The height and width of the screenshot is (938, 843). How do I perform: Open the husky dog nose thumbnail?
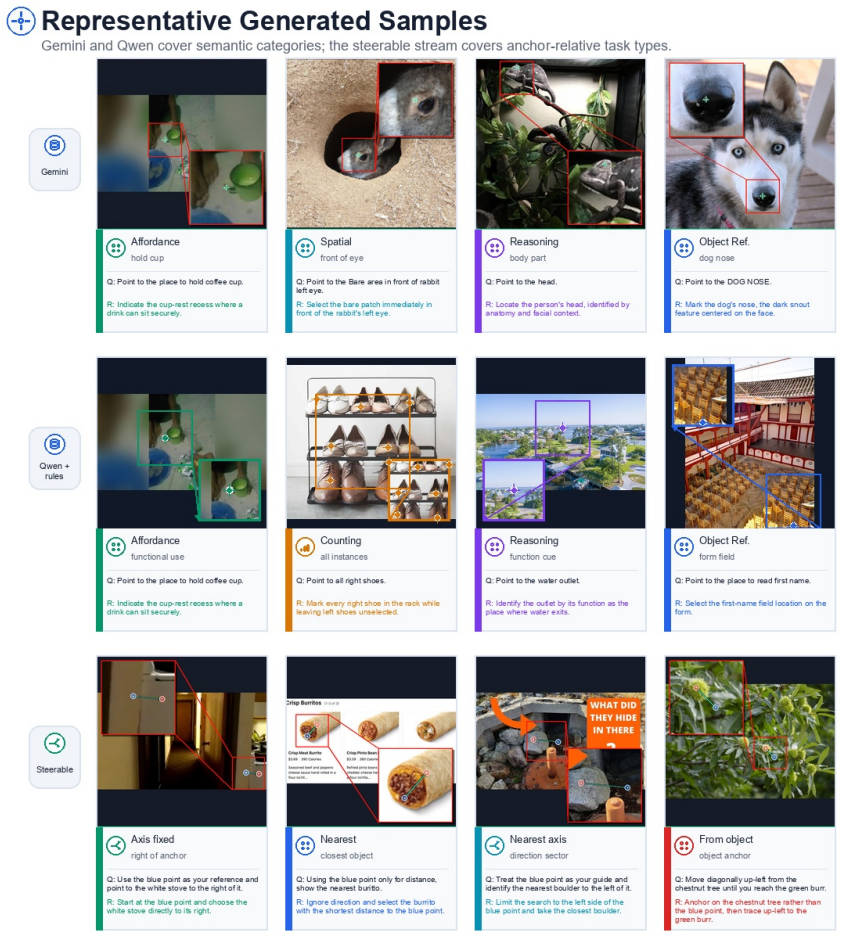point(750,144)
